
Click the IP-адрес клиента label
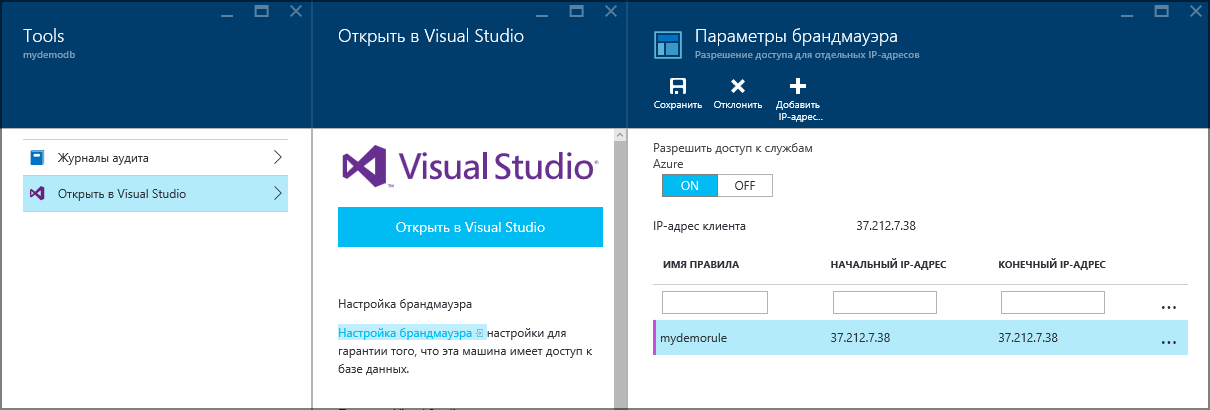pos(699,226)
